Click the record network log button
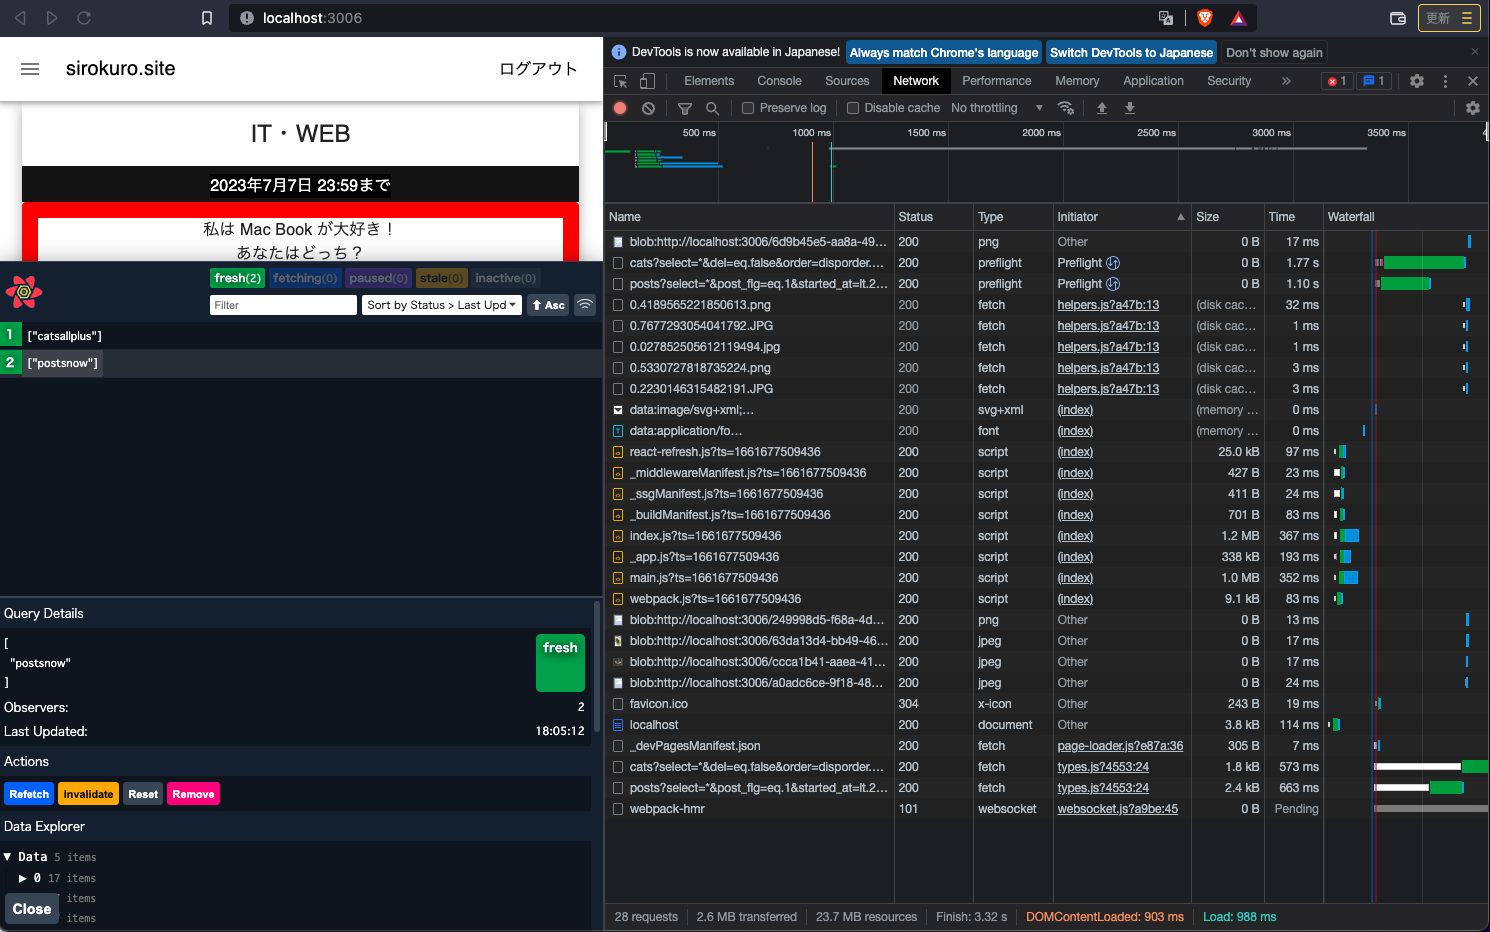Image resolution: width=1490 pixels, height=932 pixels. point(620,108)
